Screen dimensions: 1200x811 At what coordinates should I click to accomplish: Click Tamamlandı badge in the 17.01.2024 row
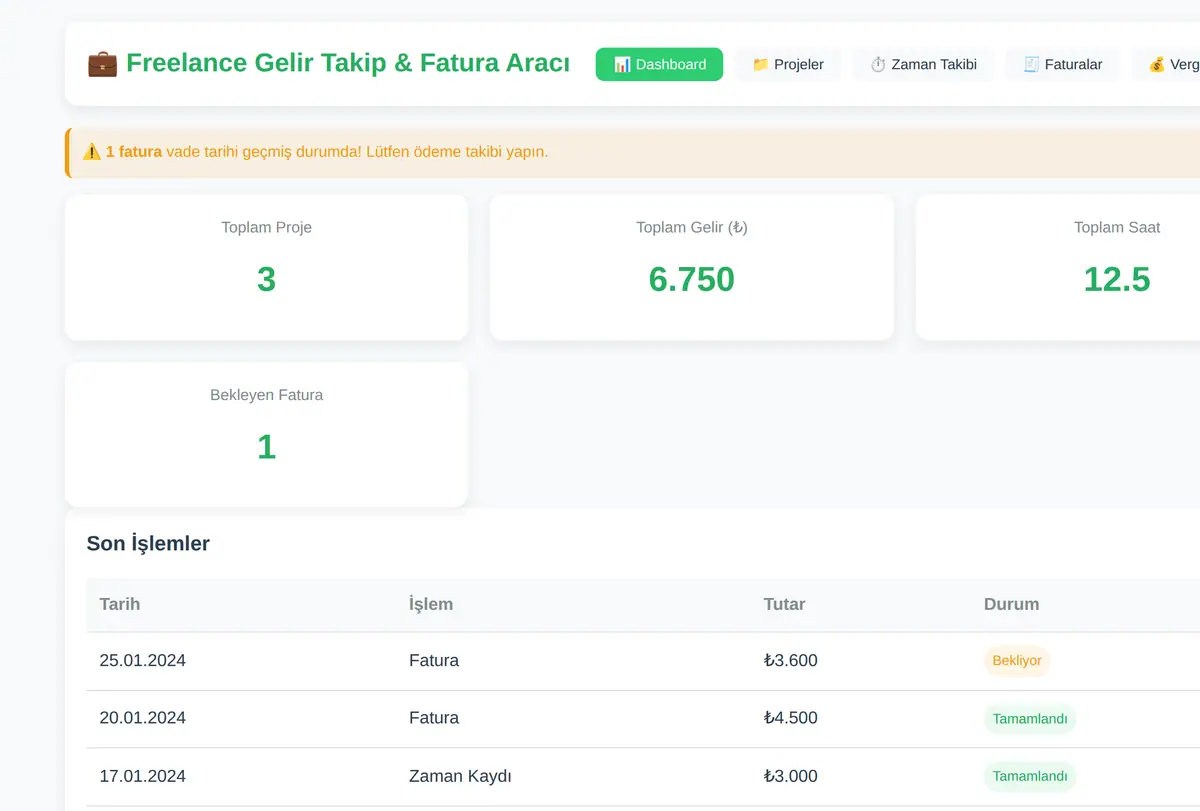tap(1030, 776)
